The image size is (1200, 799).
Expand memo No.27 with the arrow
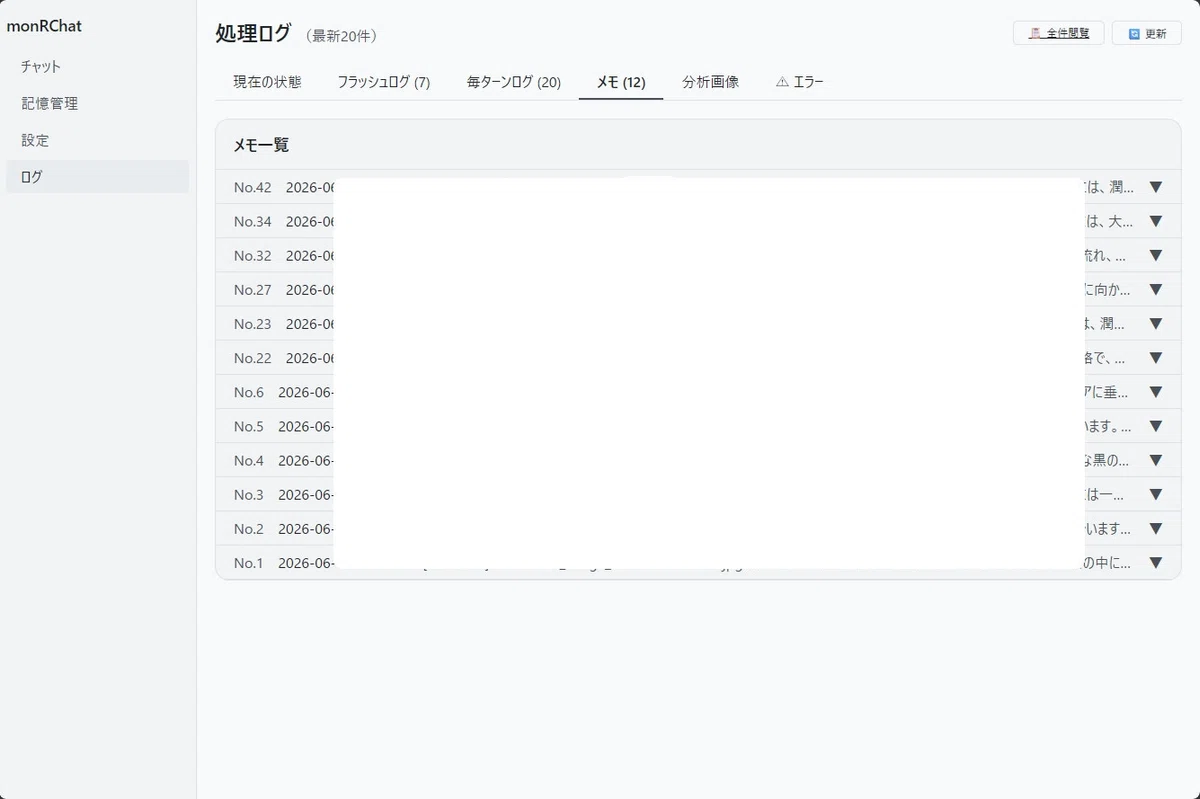coord(1156,289)
